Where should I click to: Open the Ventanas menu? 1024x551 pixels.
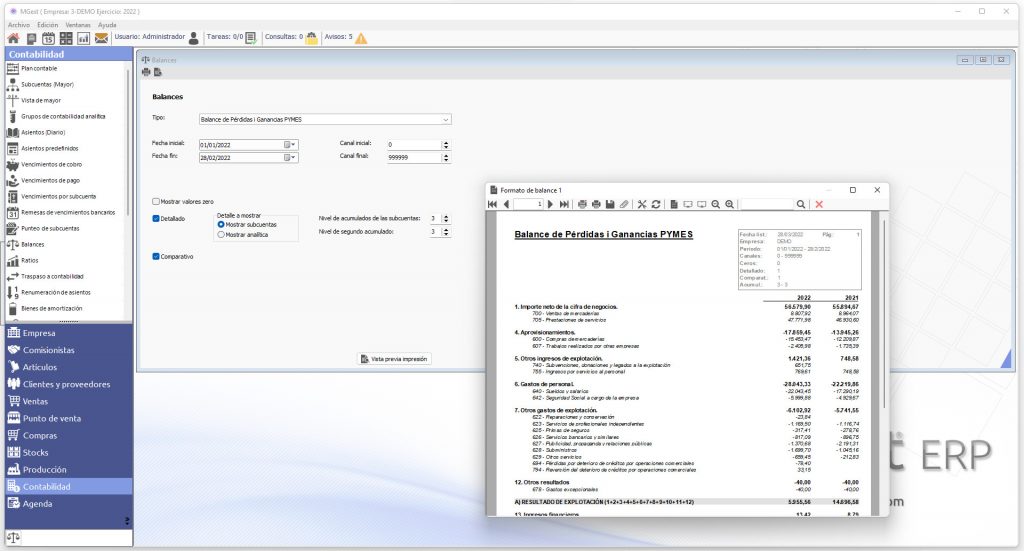(78, 25)
